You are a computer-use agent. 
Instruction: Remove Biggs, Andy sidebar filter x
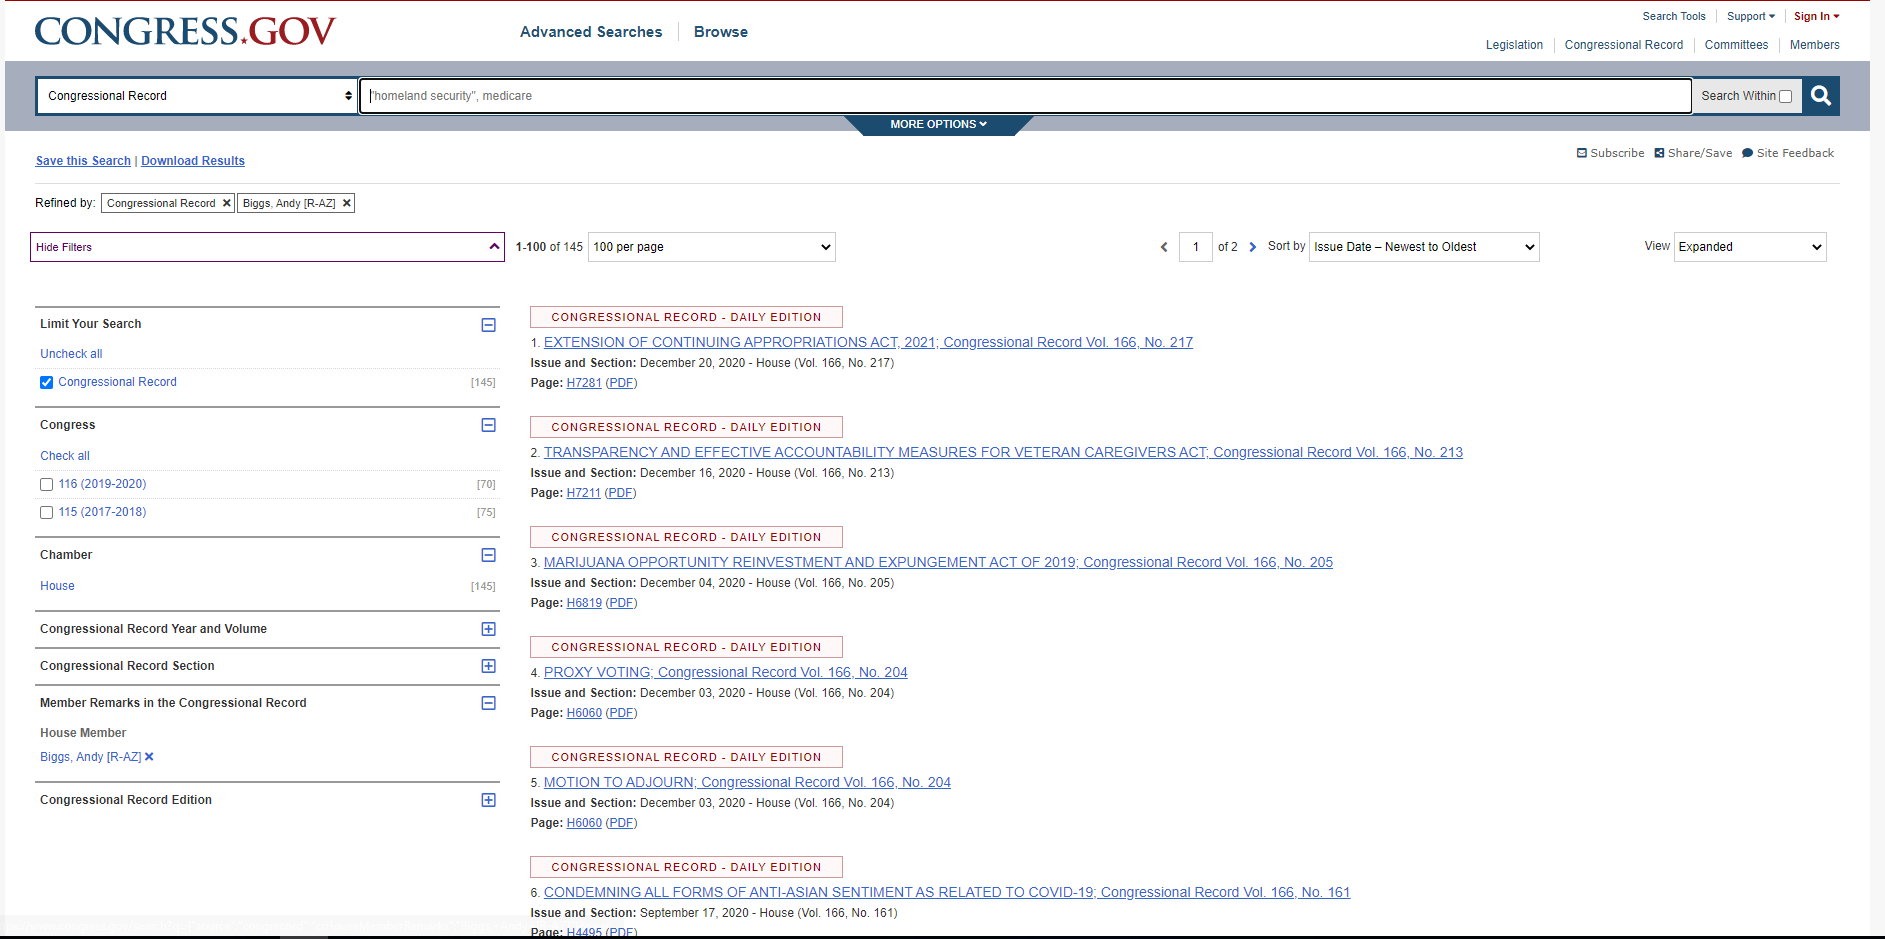(149, 757)
